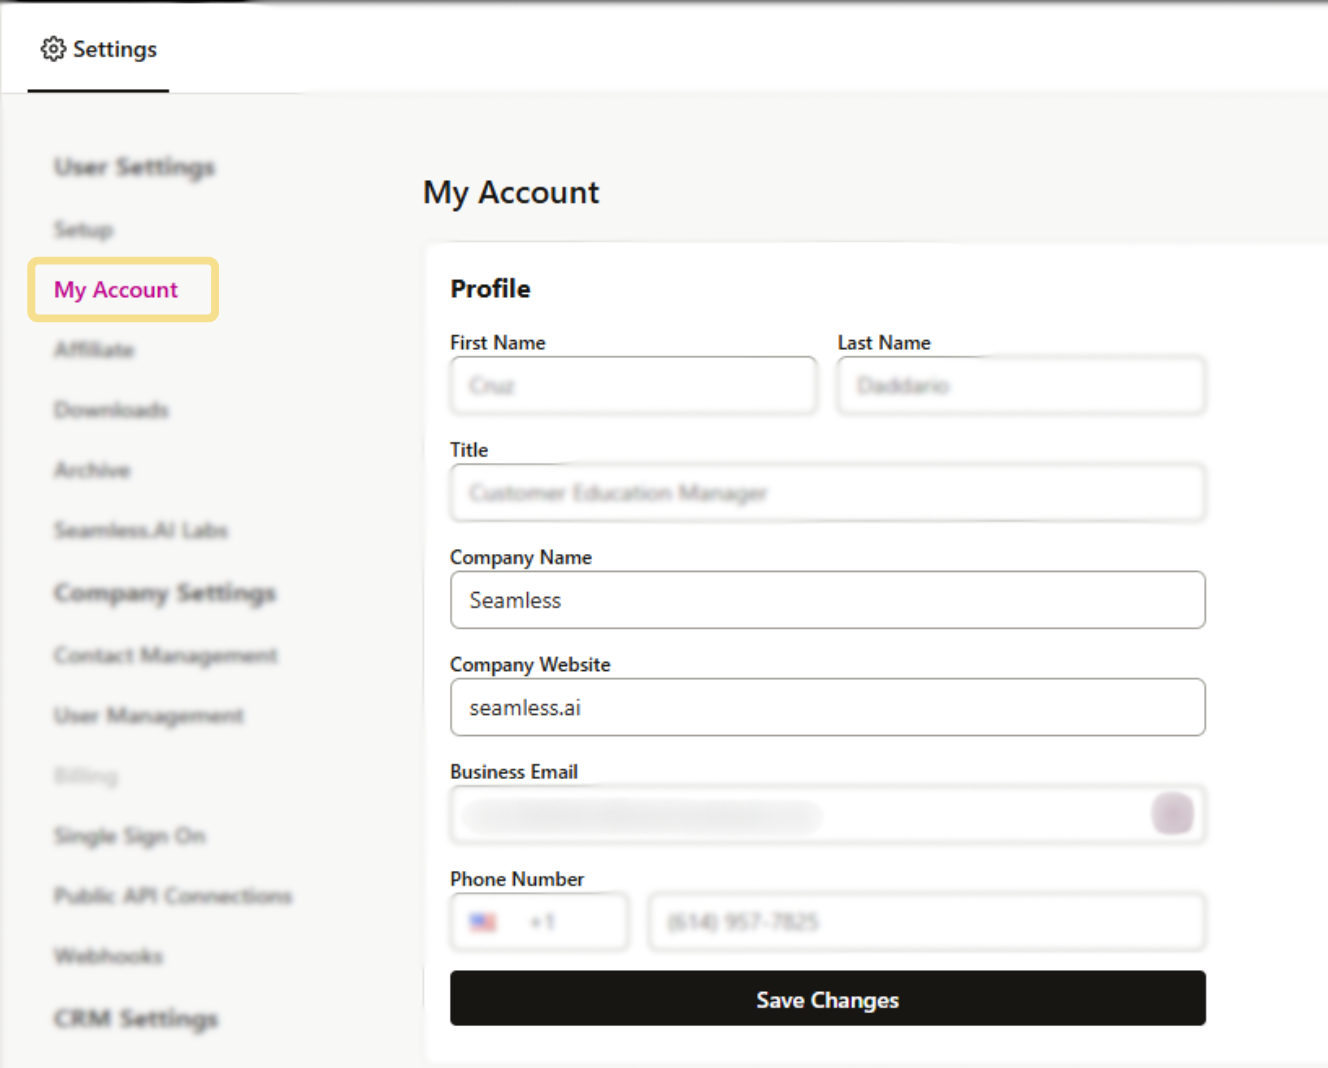Switch to the Settings tab
Image resolution: width=1328 pixels, height=1068 pixels.
98,49
